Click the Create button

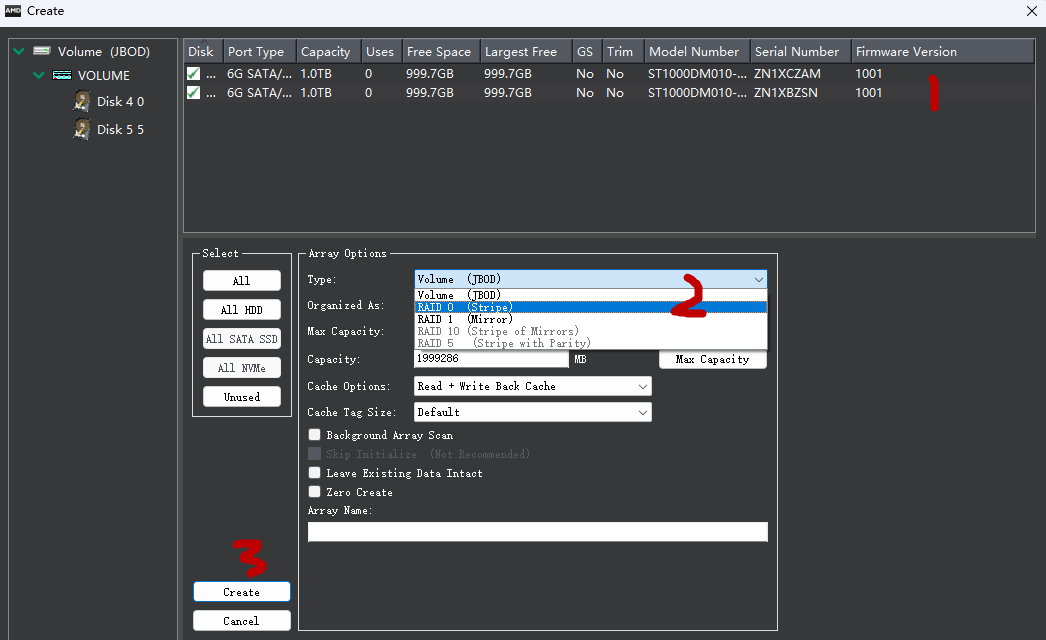pos(241,592)
